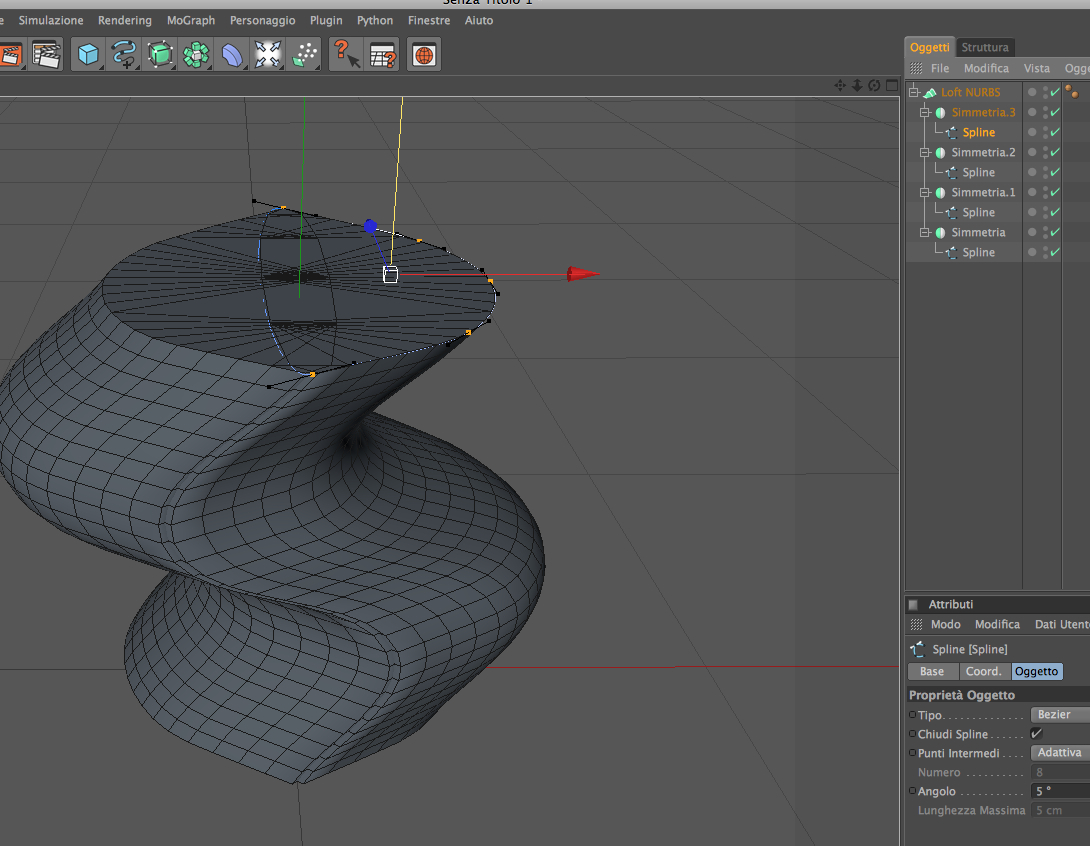Click the render settings clapperboard icon
Screen dimensions: 1090x846
click(45, 54)
